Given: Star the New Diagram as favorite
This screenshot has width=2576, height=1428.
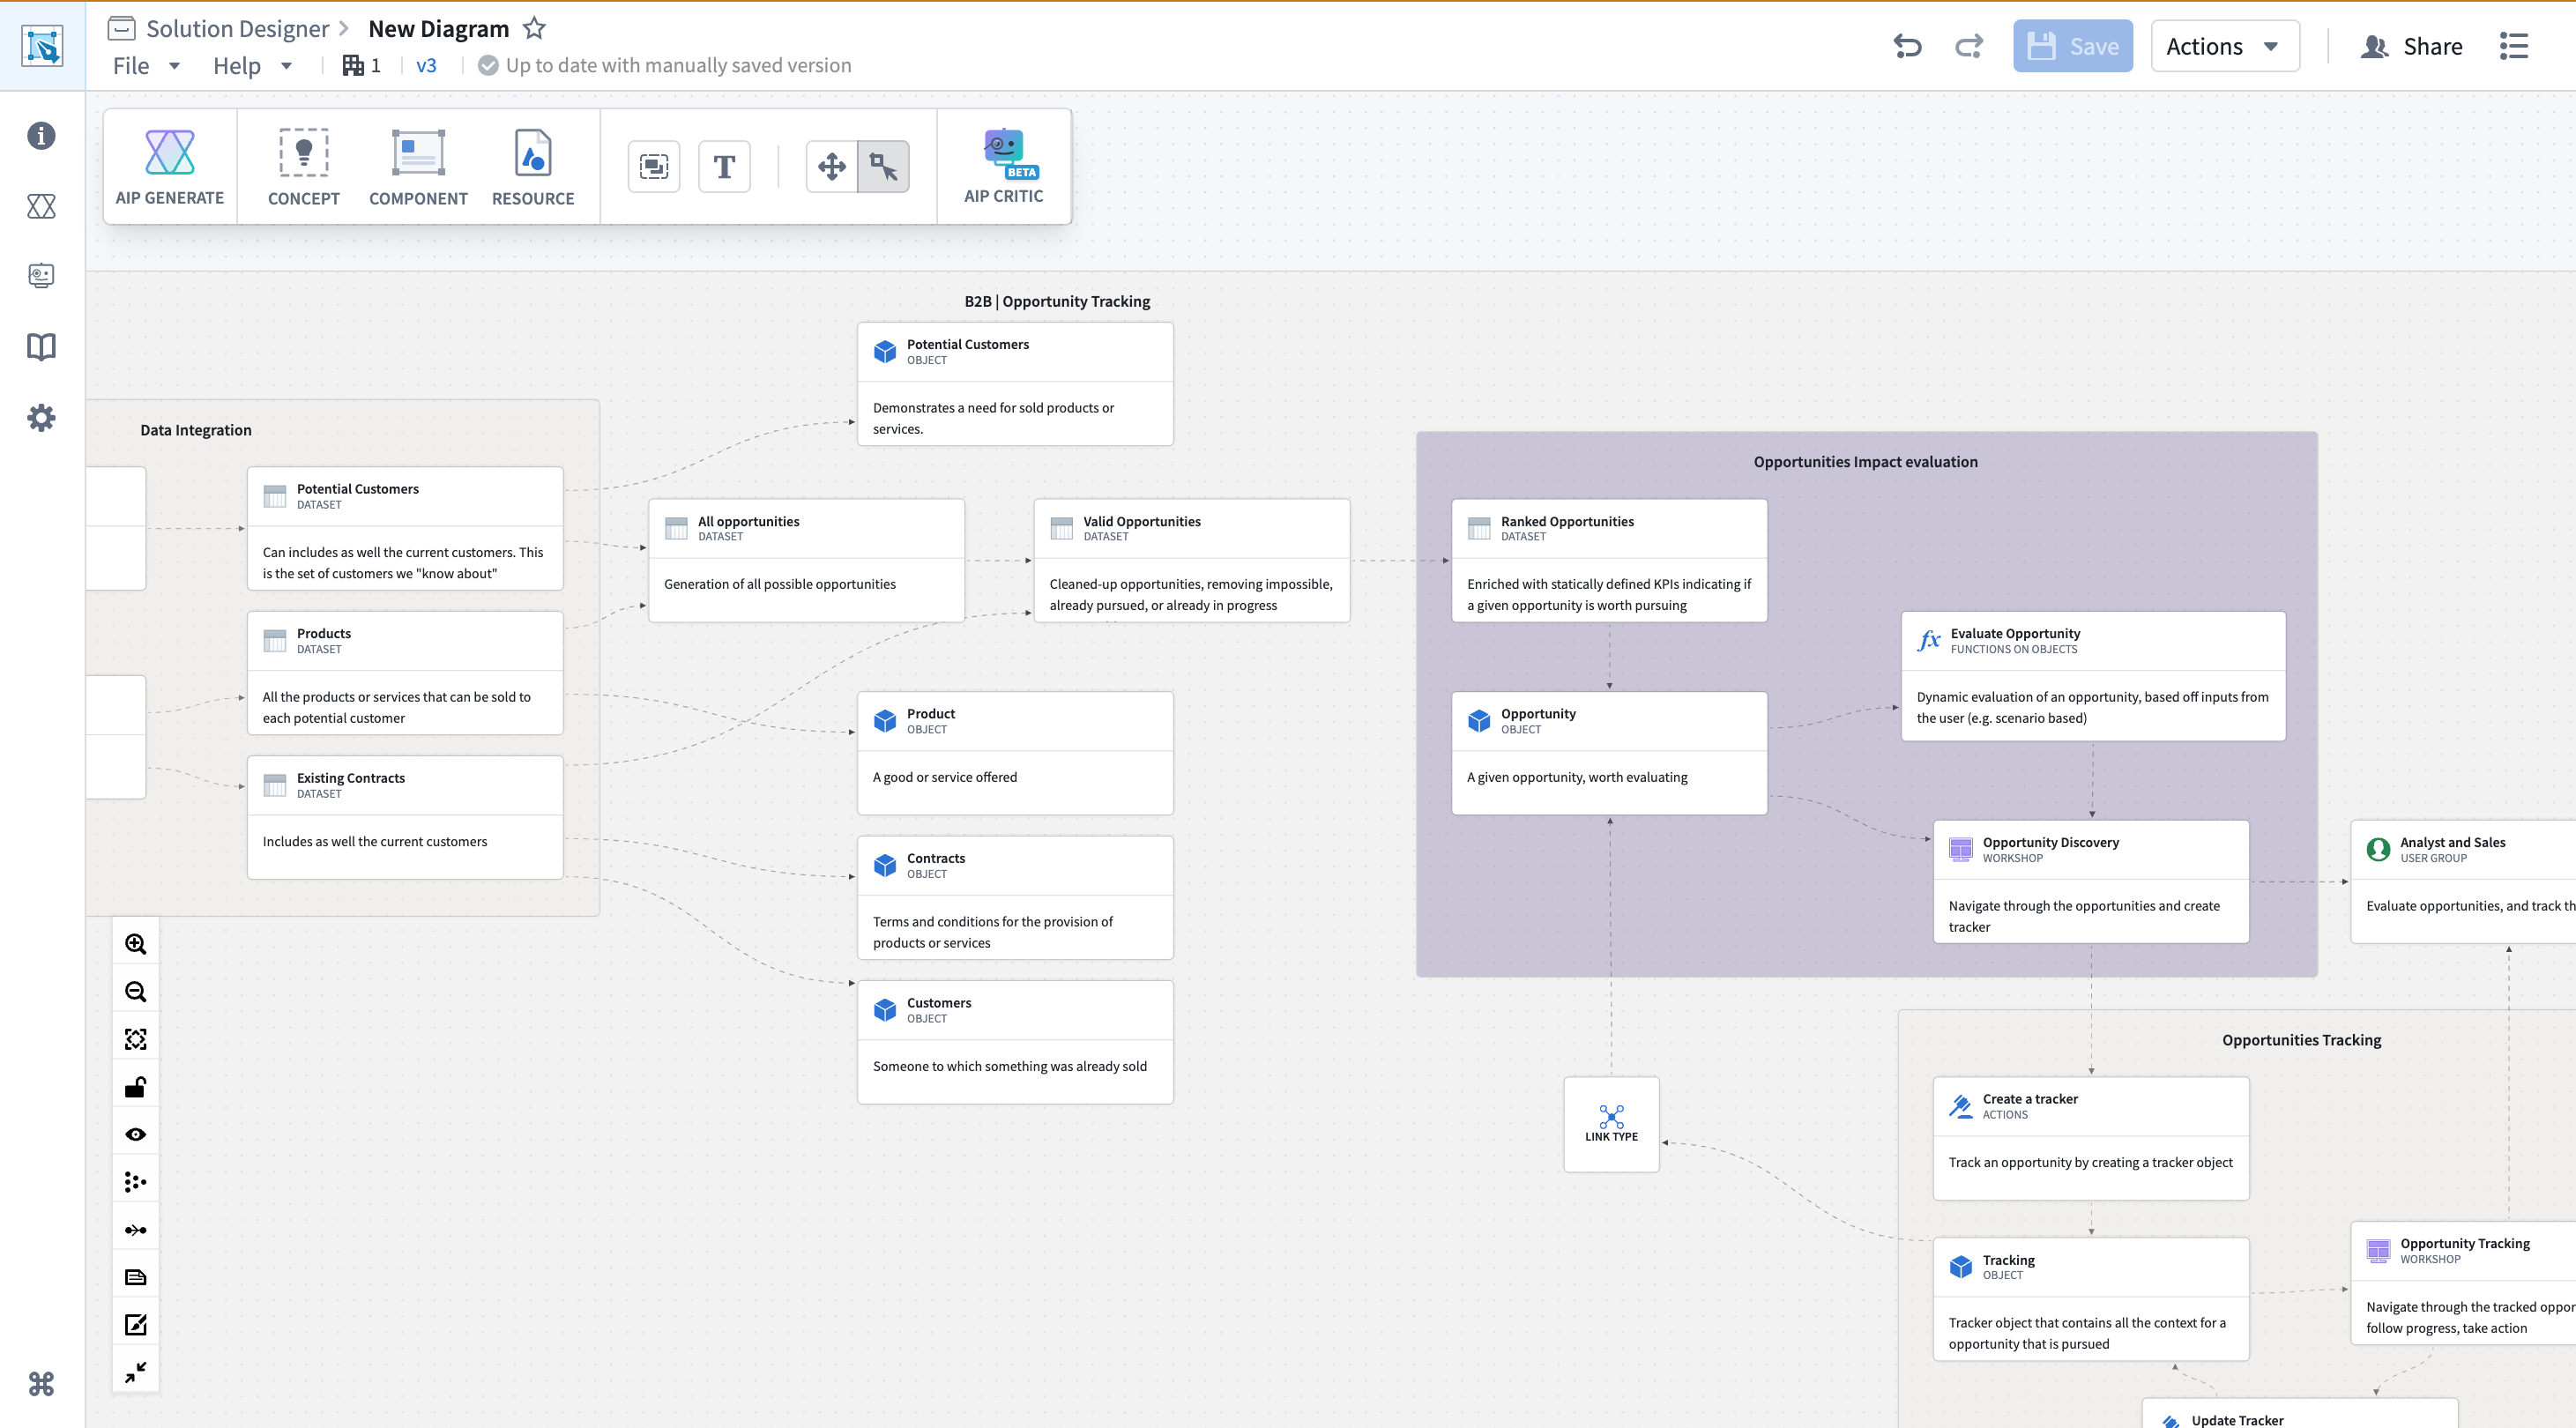Looking at the screenshot, I should [x=535, y=28].
